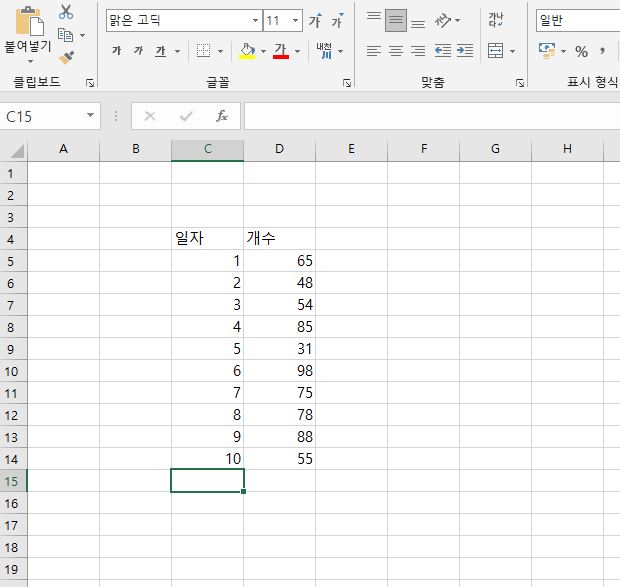Open alignment group dialog launcher
620x587 pixels.
tap(520, 83)
